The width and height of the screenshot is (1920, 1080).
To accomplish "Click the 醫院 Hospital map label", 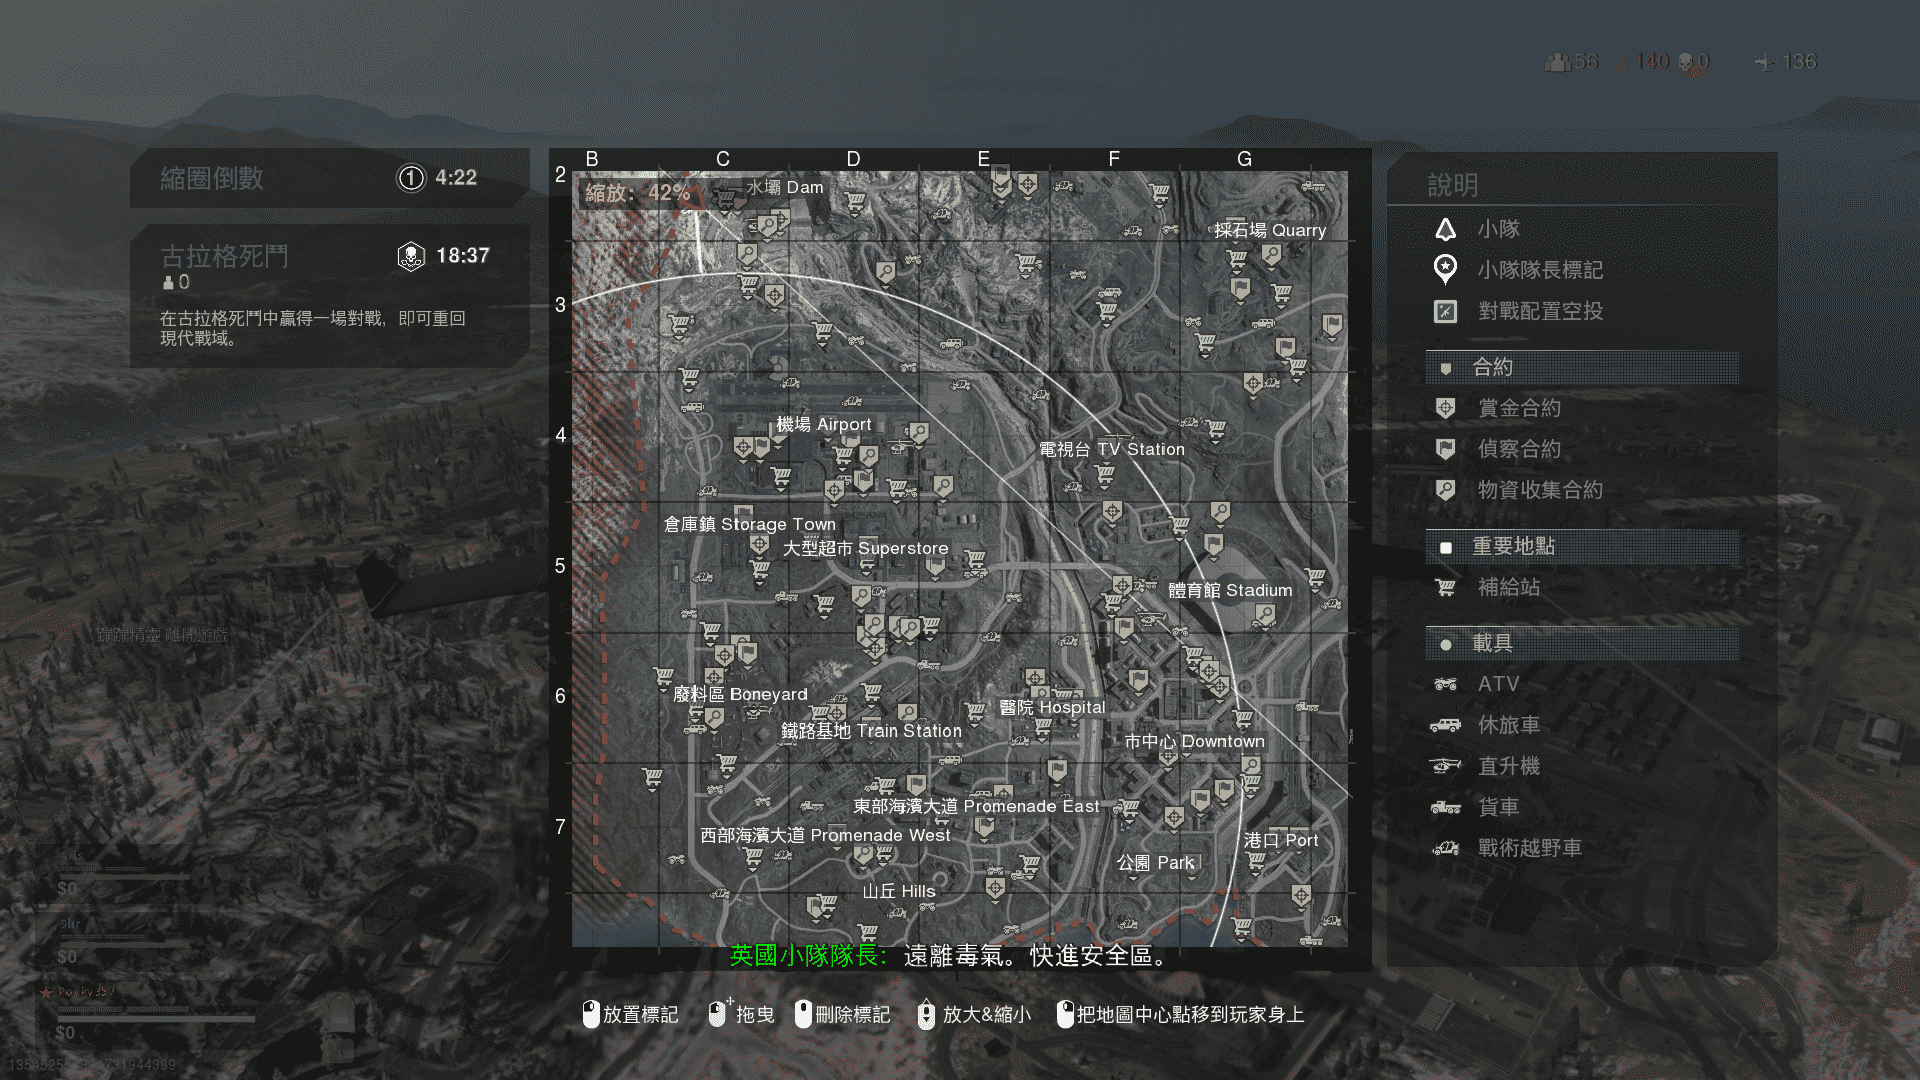I will coord(1053,708).
